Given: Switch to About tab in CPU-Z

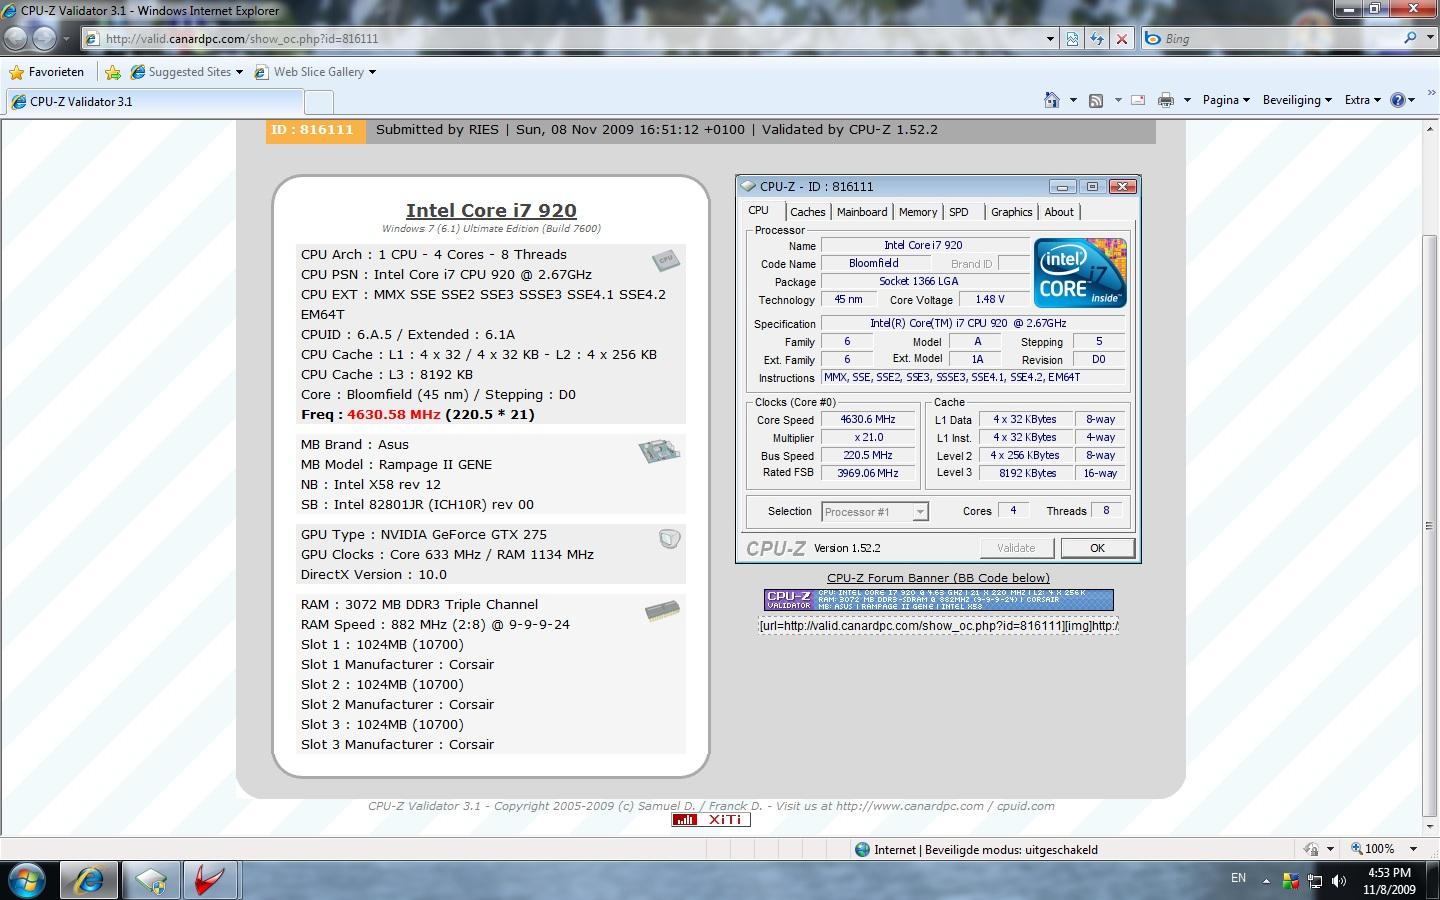Looking at the screenshot, I should (1059, 212).
